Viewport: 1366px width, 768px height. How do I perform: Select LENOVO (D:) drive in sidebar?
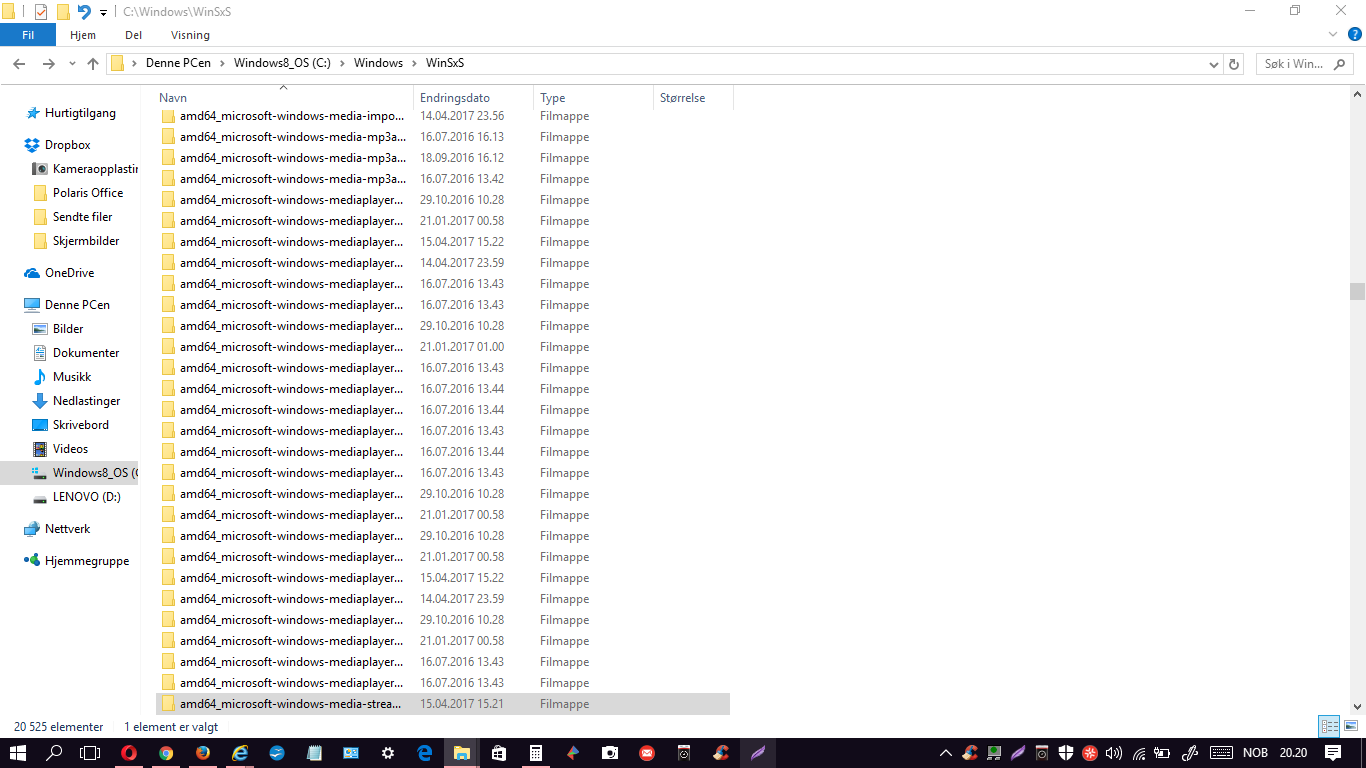coord(77,497)
